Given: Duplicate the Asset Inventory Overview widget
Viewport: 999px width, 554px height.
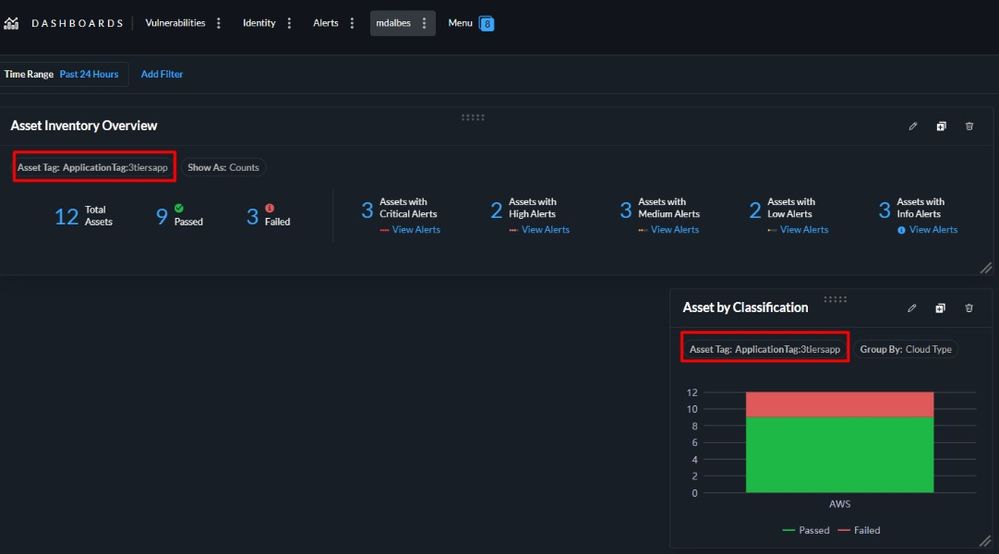Looking at the screenshot, I should (x=941, y=126).
